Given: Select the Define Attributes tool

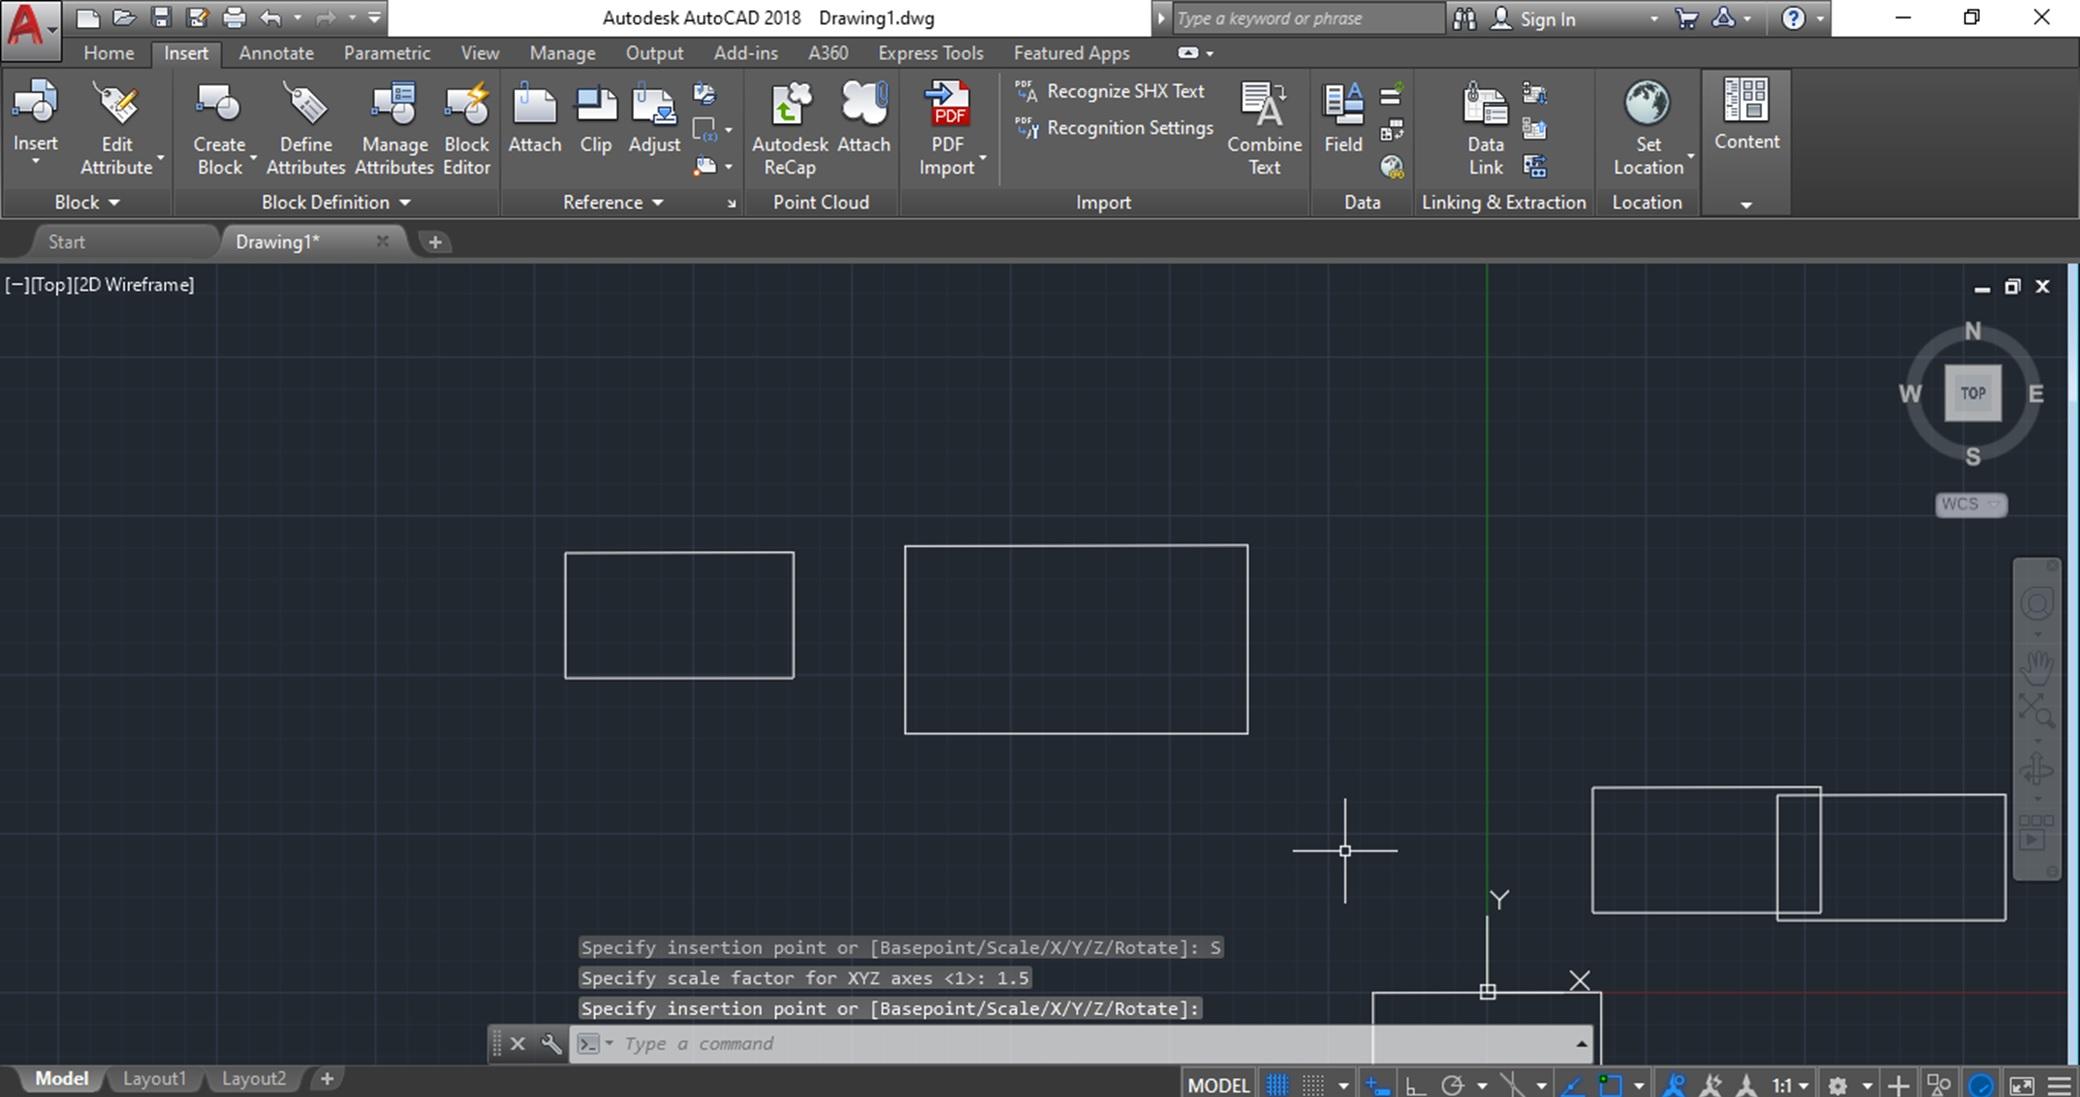Looking at the screenshot, I should 305,128.
